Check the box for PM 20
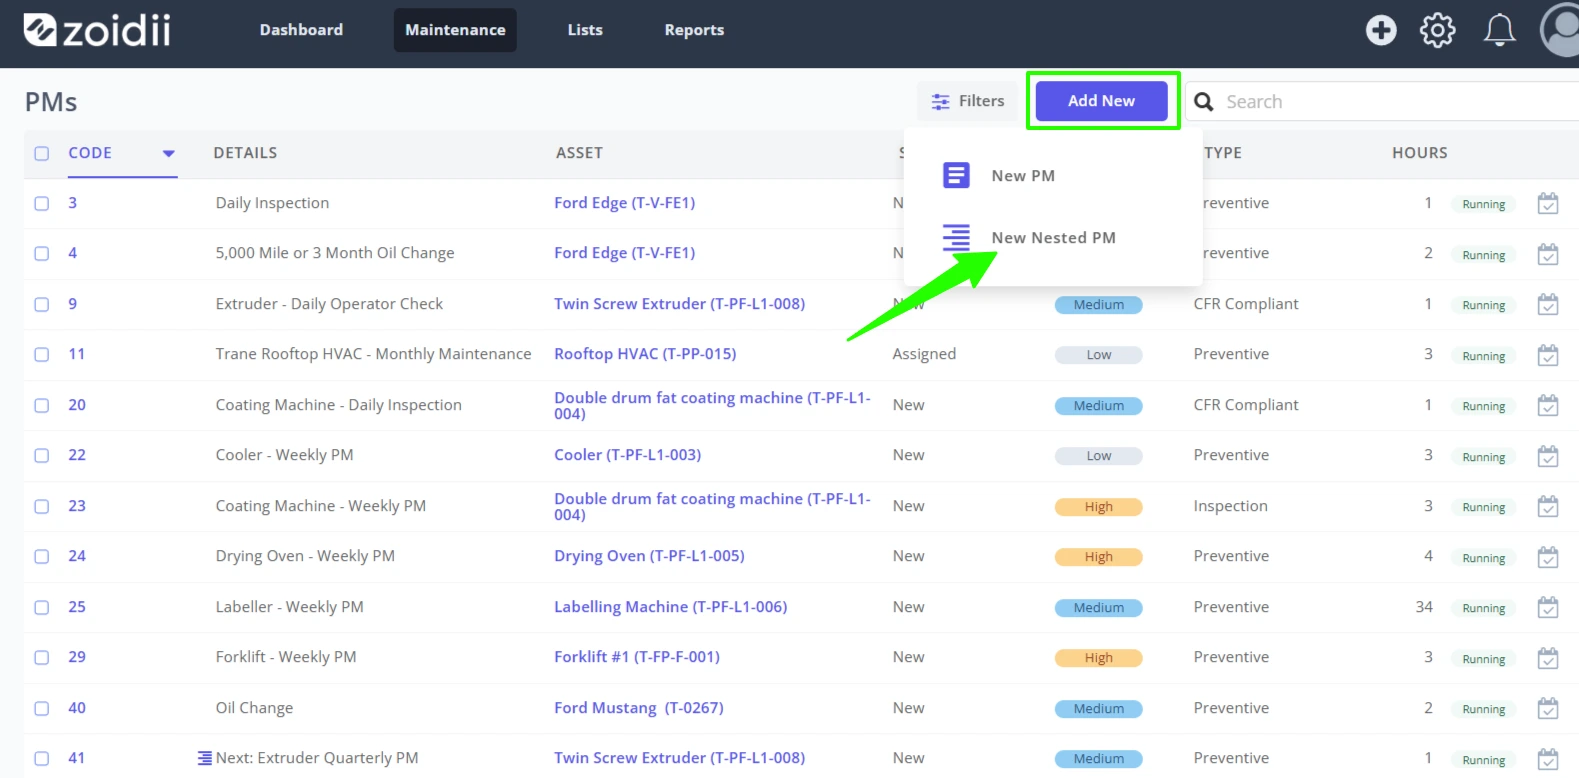The image size is (1579, 778). [x=42, y=405]
